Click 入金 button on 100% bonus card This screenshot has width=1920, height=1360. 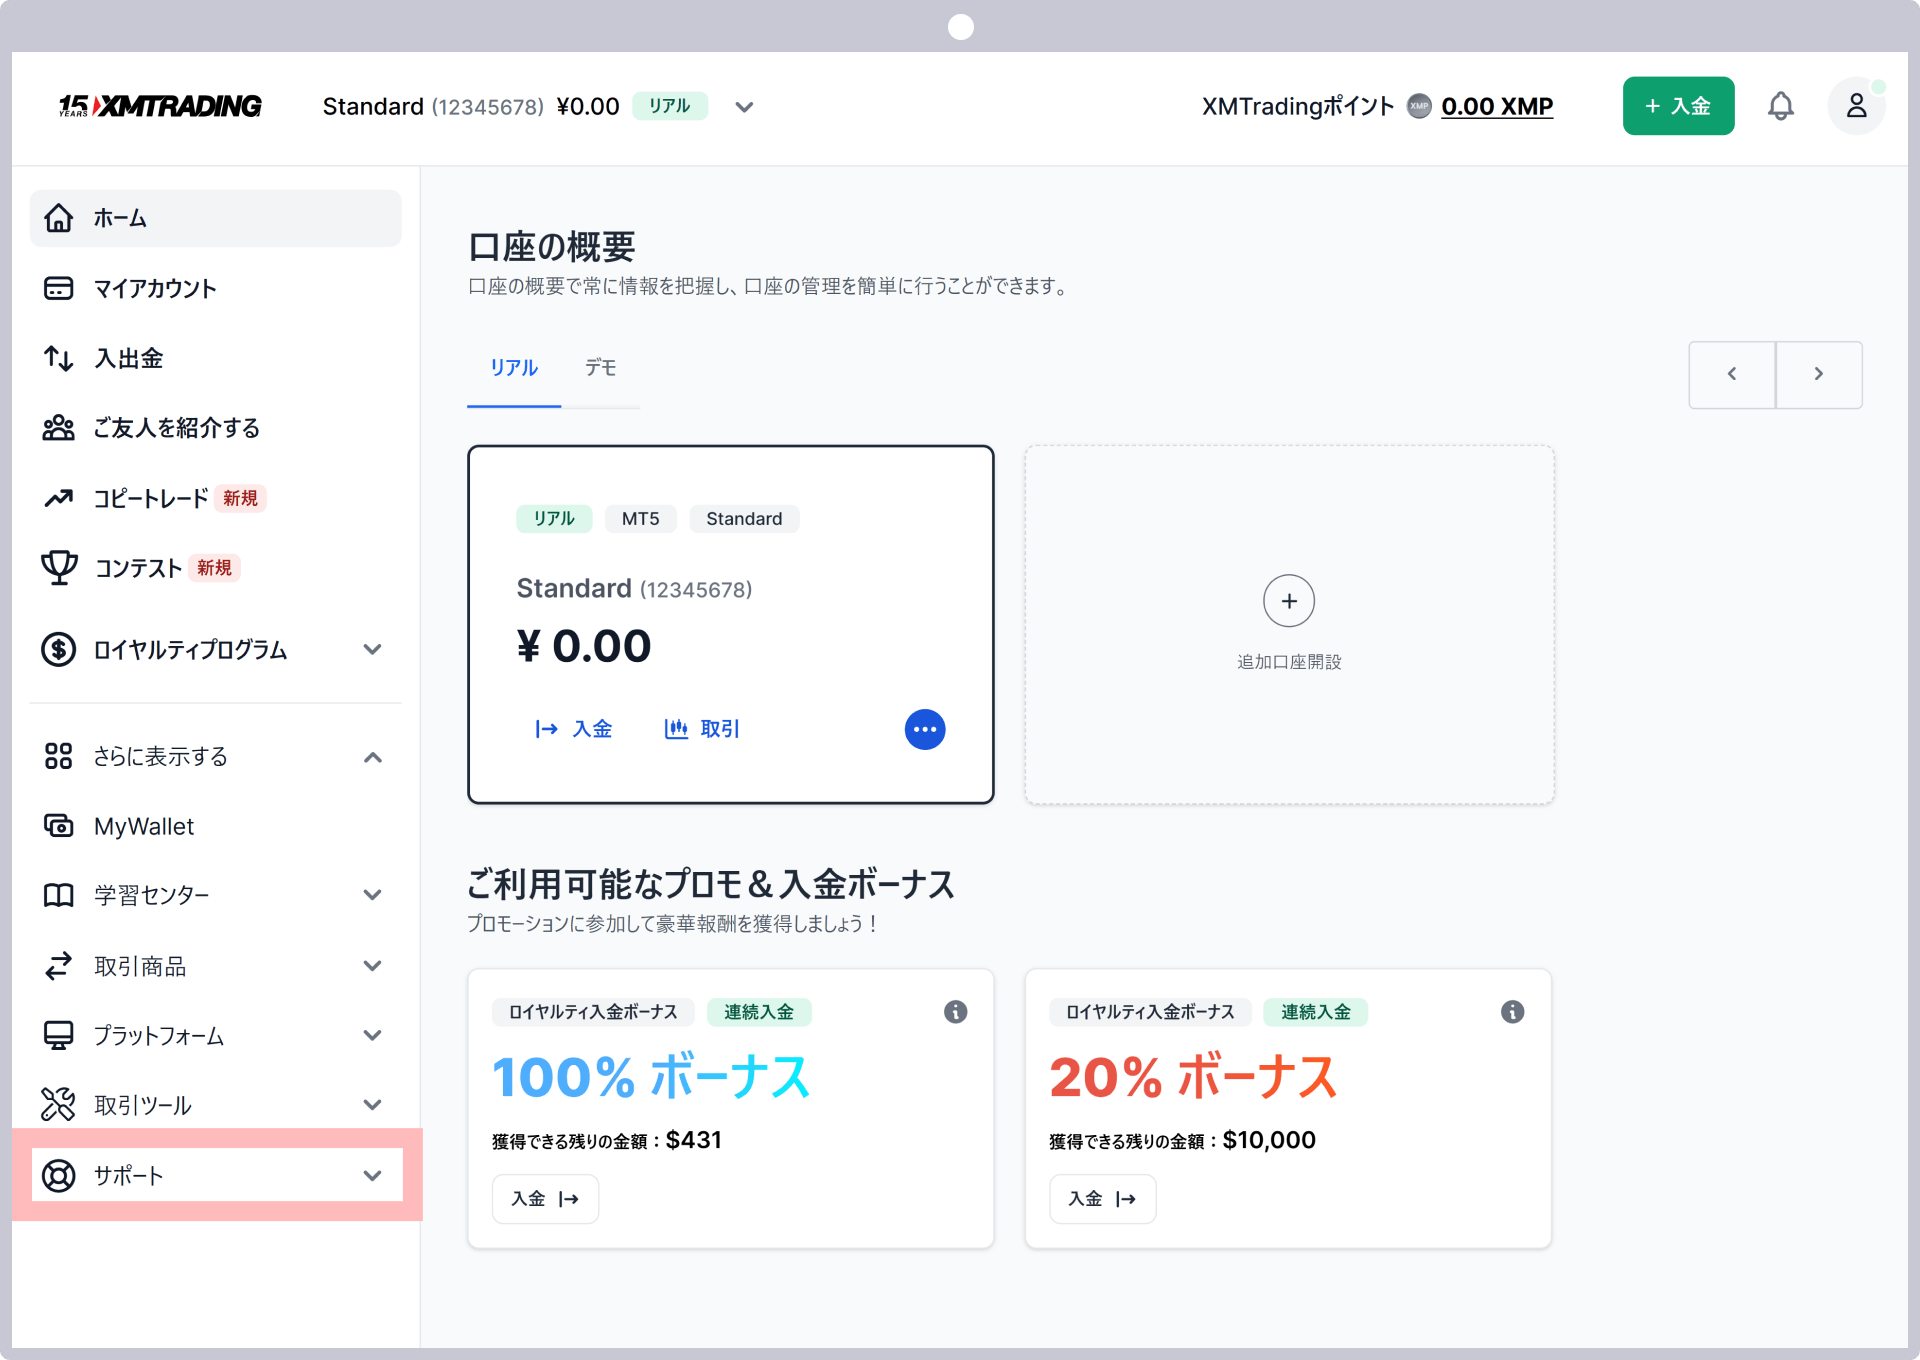pos(545,1199)
